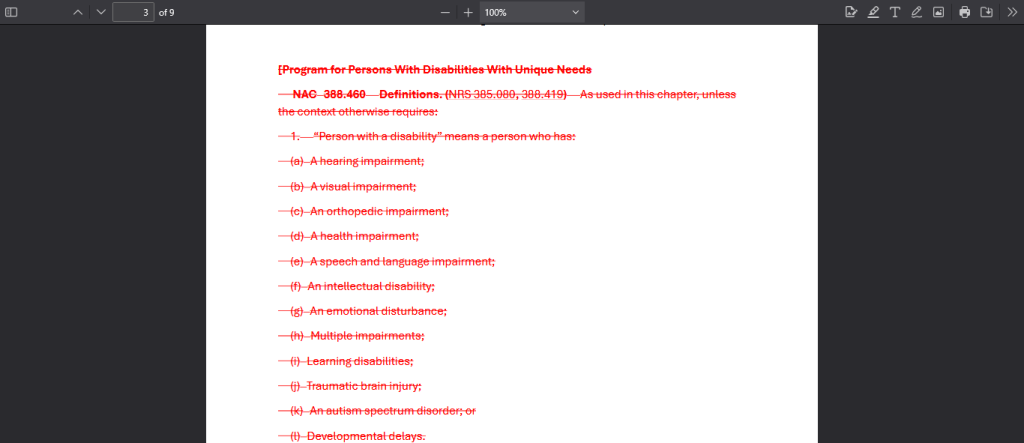
Task: Click '(a) A hearing impairment;' line
Action: (x=357, y=161)
